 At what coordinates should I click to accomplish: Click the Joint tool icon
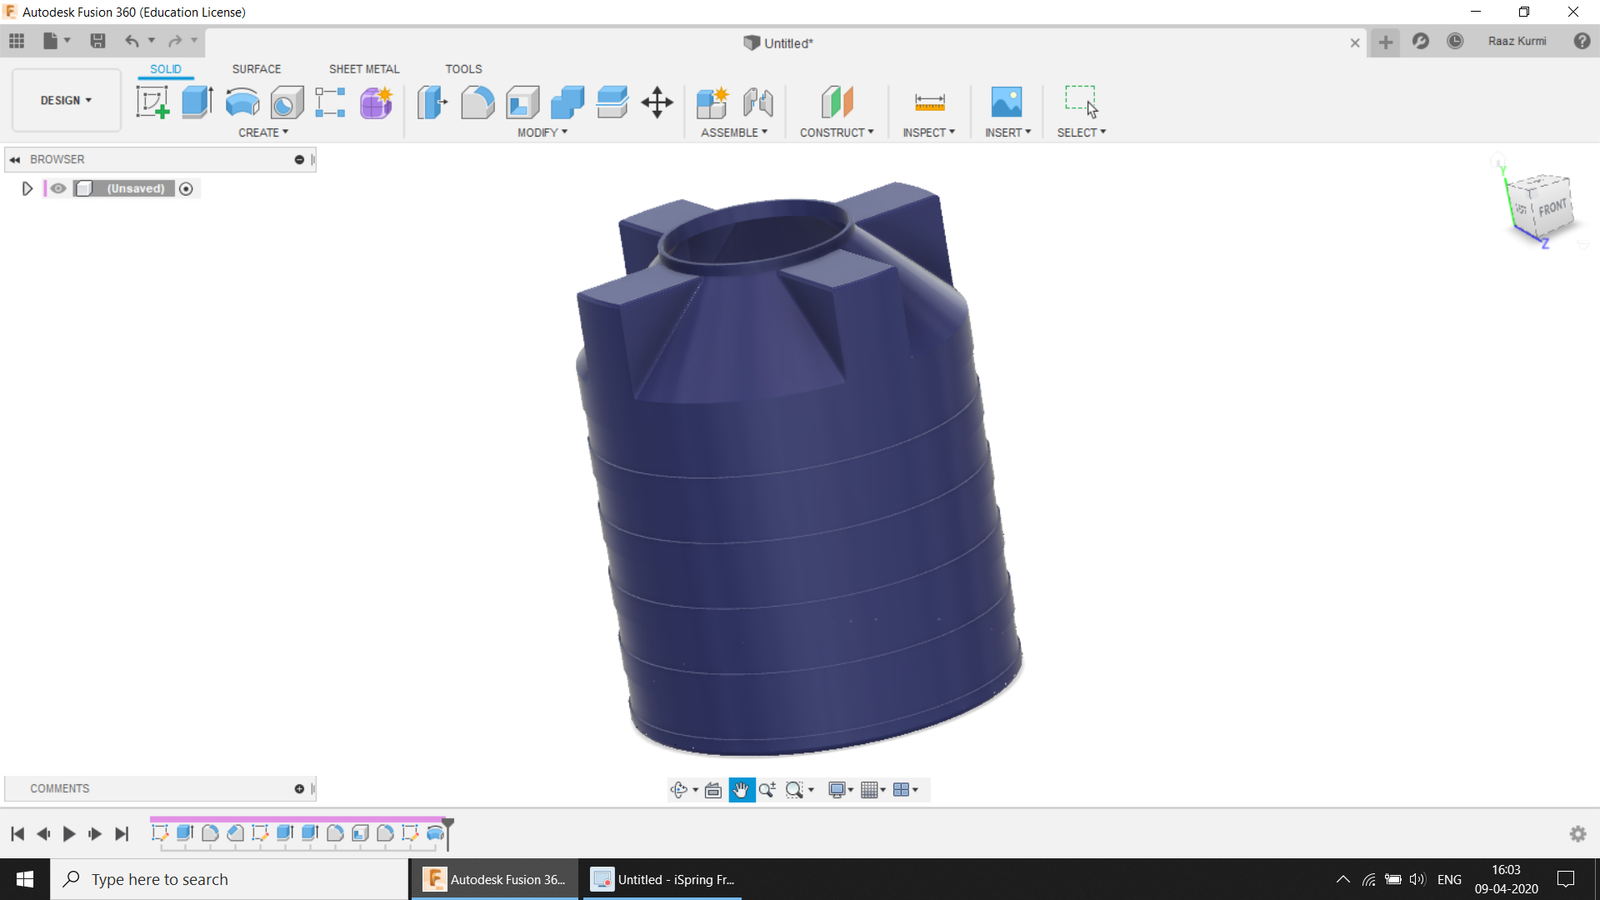tap(758, 102)
